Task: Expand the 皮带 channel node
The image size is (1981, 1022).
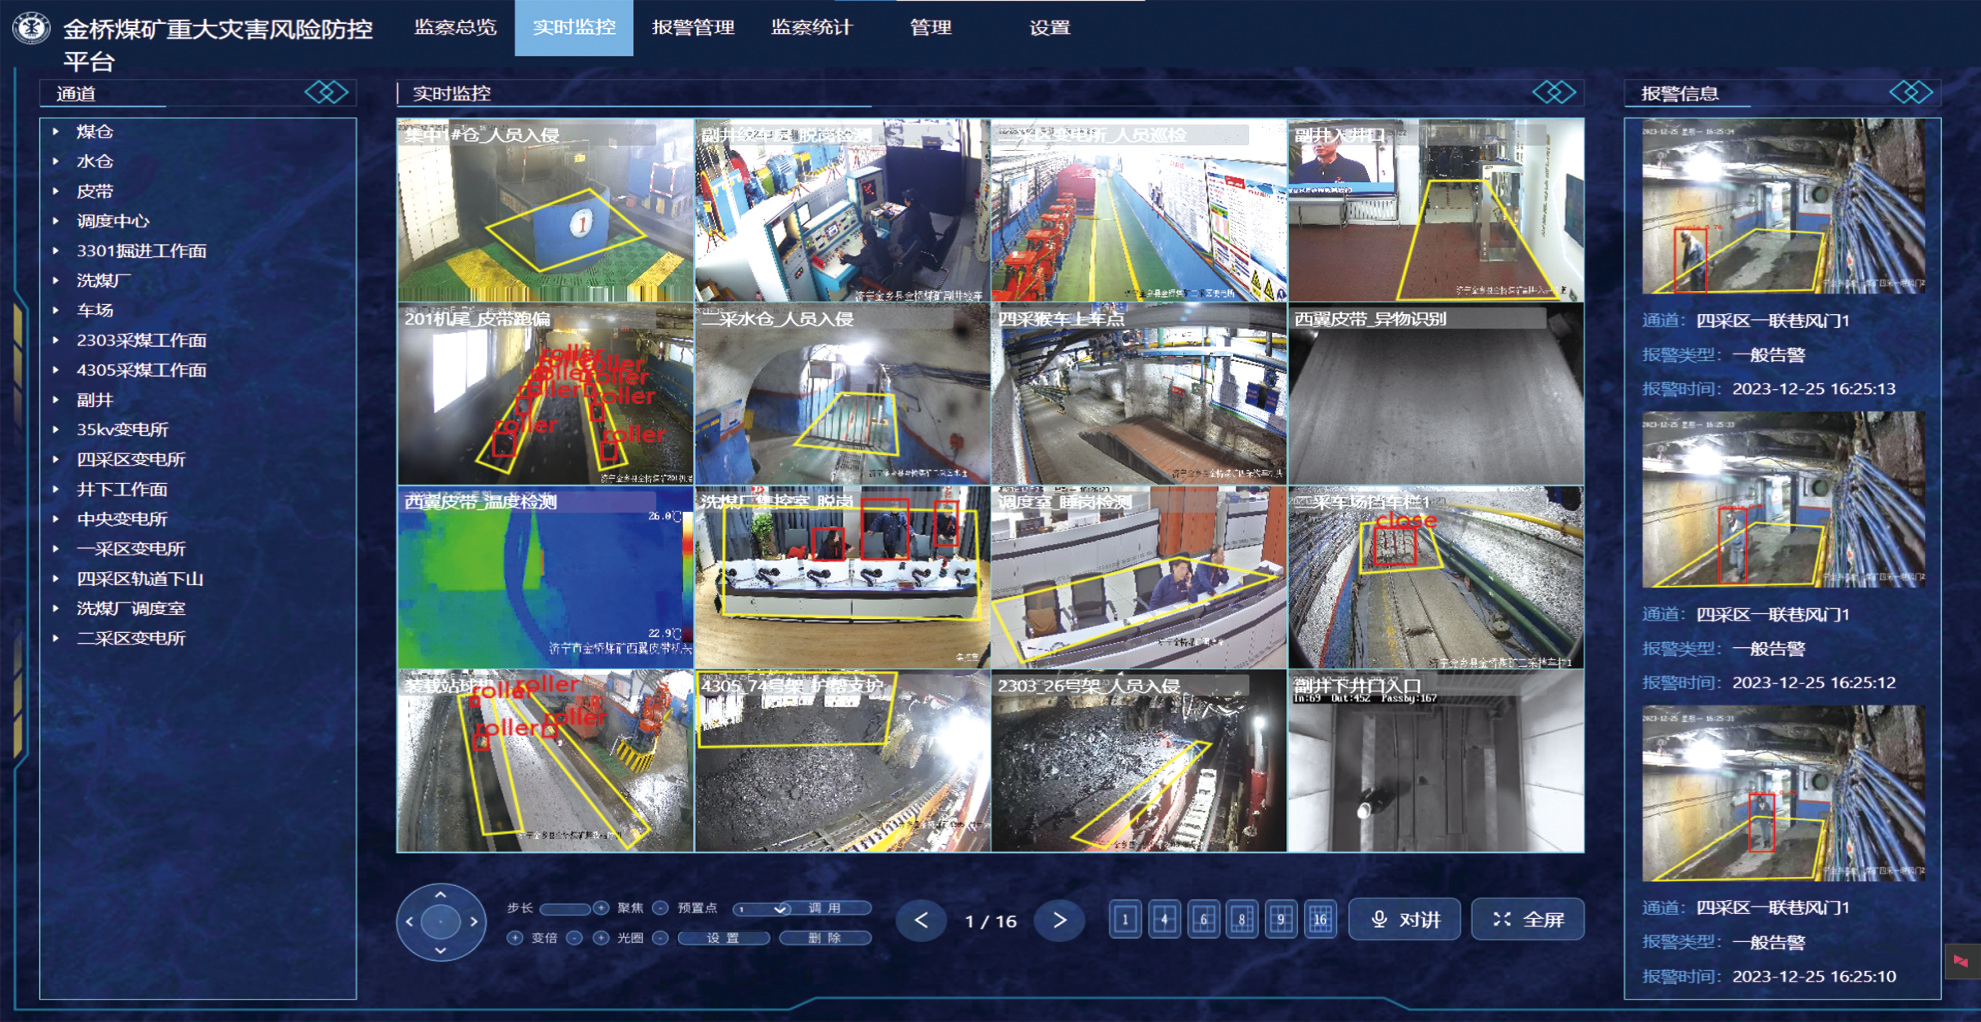Action: 56,191
